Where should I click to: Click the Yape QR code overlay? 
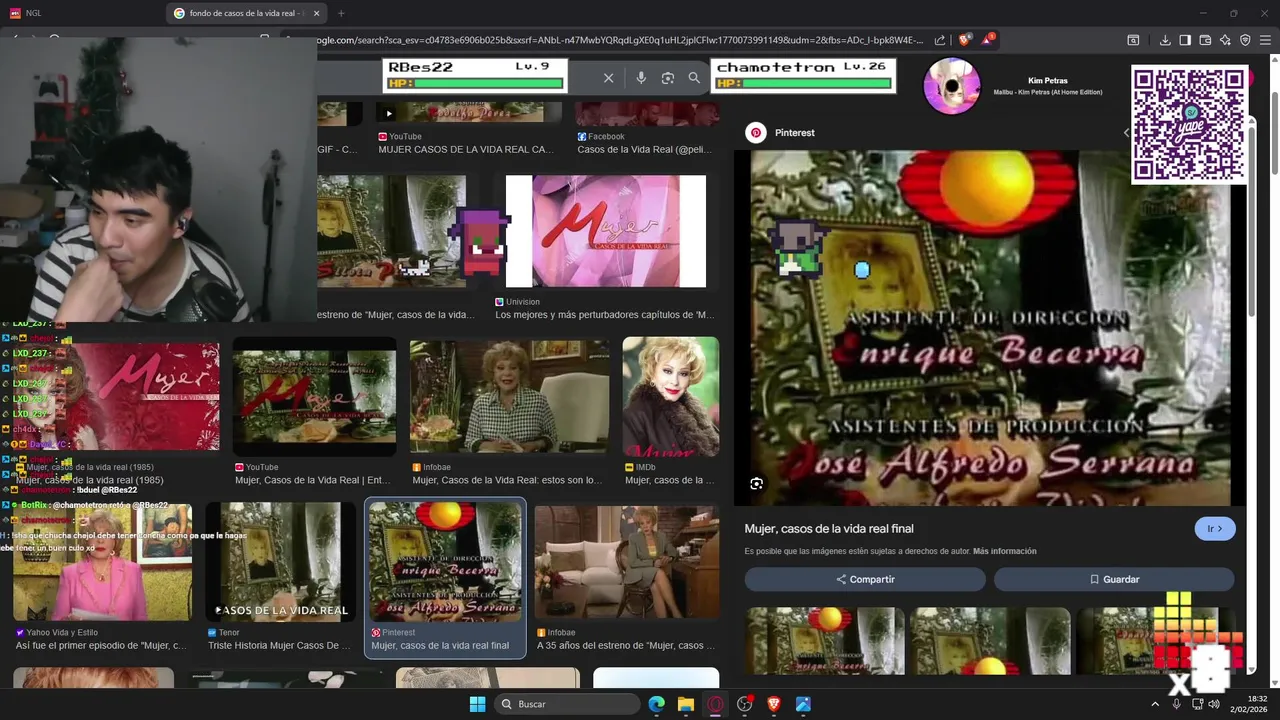[x=1189, y=124]
